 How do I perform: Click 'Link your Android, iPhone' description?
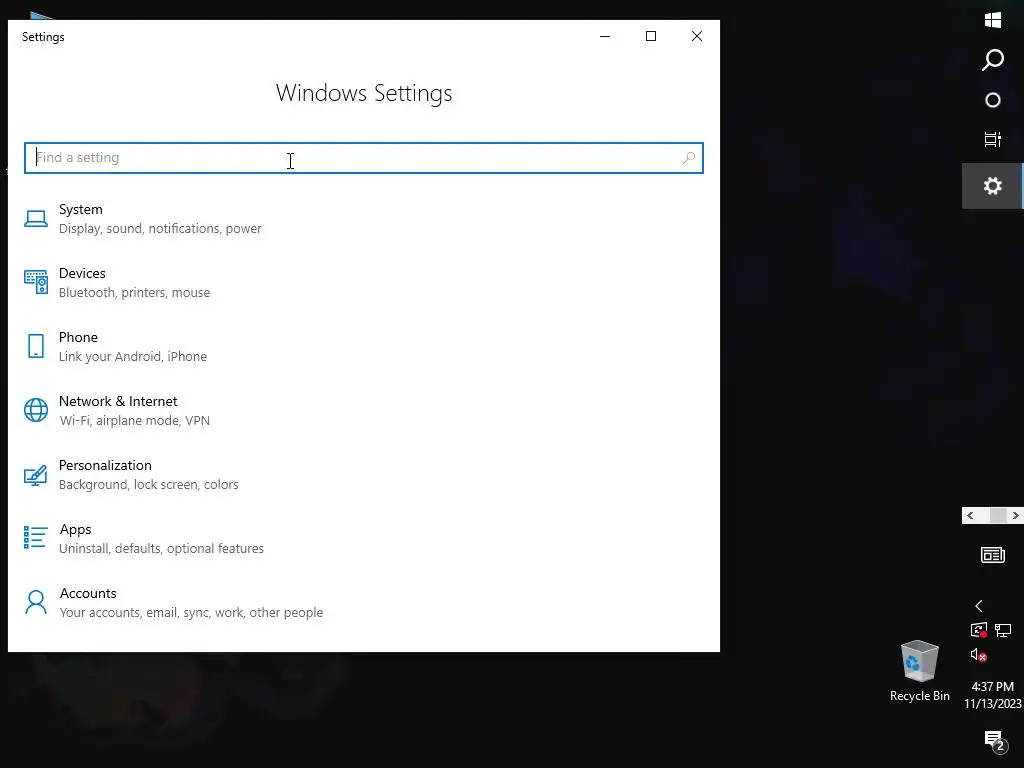[x=133, y=357]
